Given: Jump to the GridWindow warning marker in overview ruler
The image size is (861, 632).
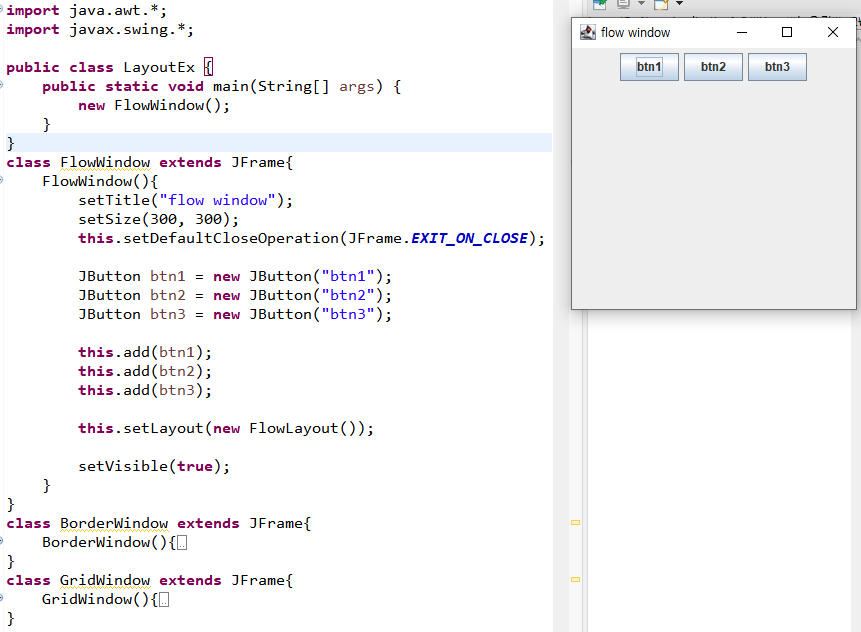Looking at the screenshot, I should click(575, 579).
